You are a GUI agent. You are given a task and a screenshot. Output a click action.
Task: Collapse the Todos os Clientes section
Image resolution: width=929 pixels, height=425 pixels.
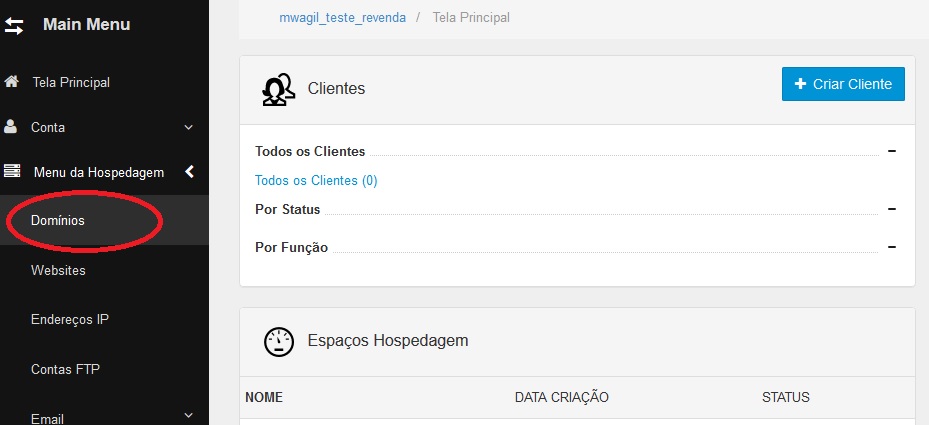[x=892, y=151]
